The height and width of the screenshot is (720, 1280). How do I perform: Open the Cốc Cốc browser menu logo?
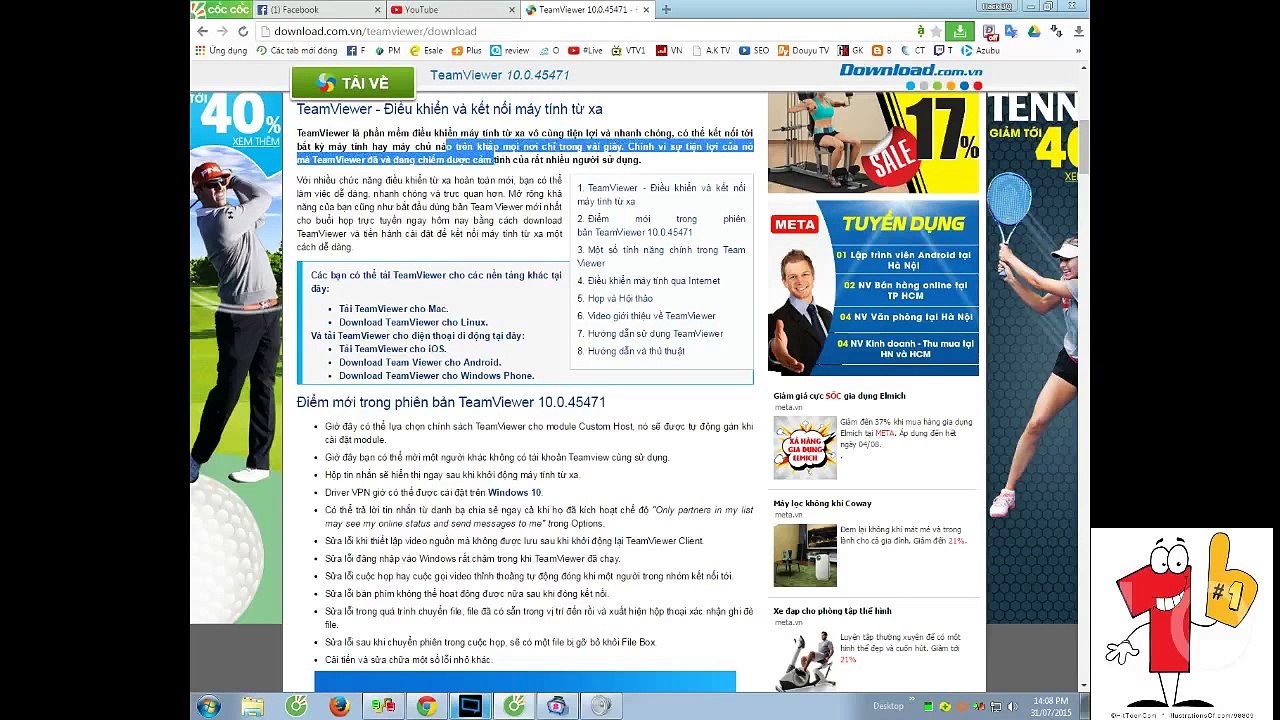[x=221, y=9]
